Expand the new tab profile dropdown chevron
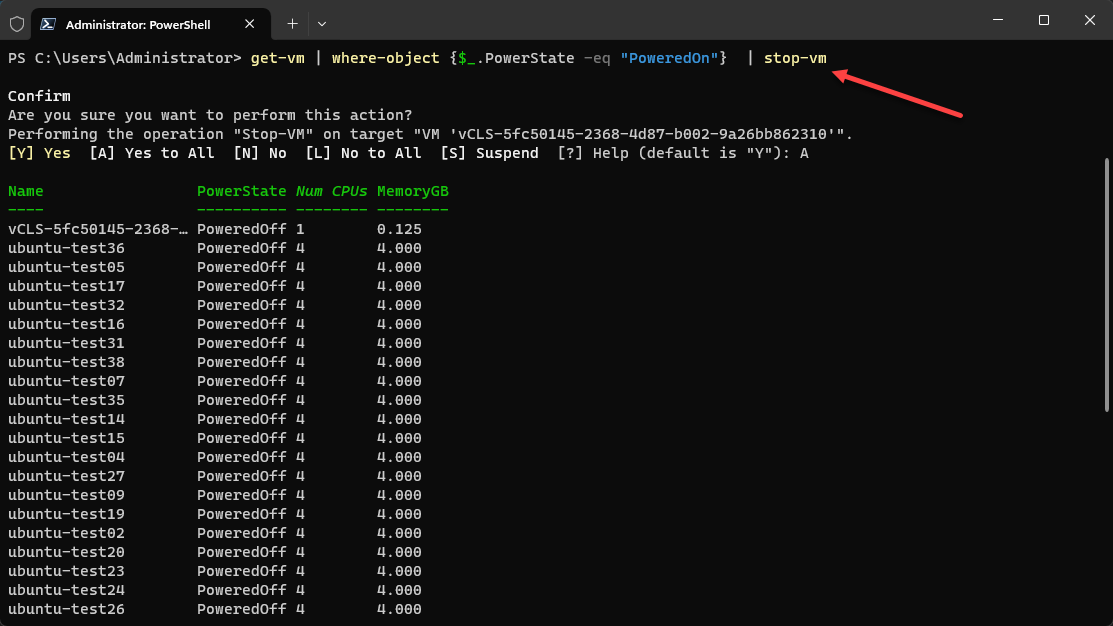The width and height of the screenshot is (1113, 626). [x=322, y=23]
